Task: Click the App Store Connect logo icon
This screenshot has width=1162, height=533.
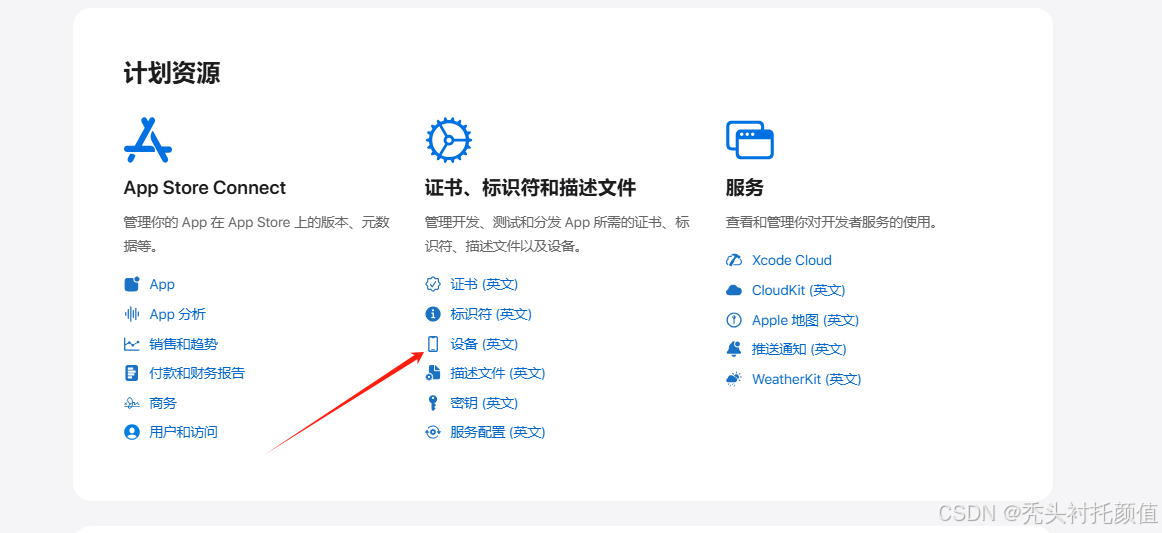Action: [147, 140]
